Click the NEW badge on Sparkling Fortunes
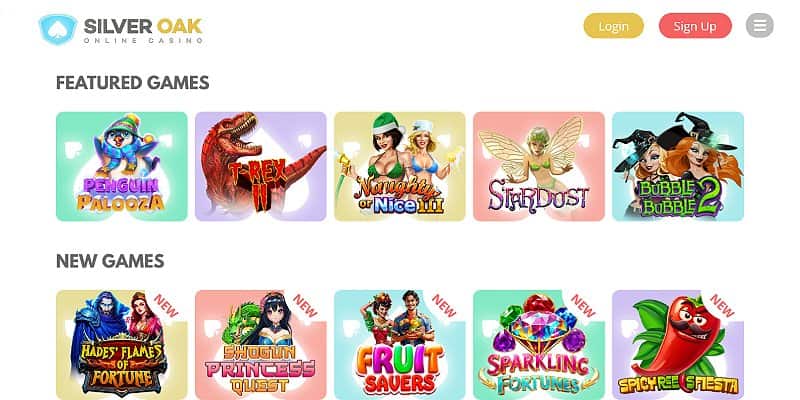Viewport: 800px width, 400px height. point(583,306)
